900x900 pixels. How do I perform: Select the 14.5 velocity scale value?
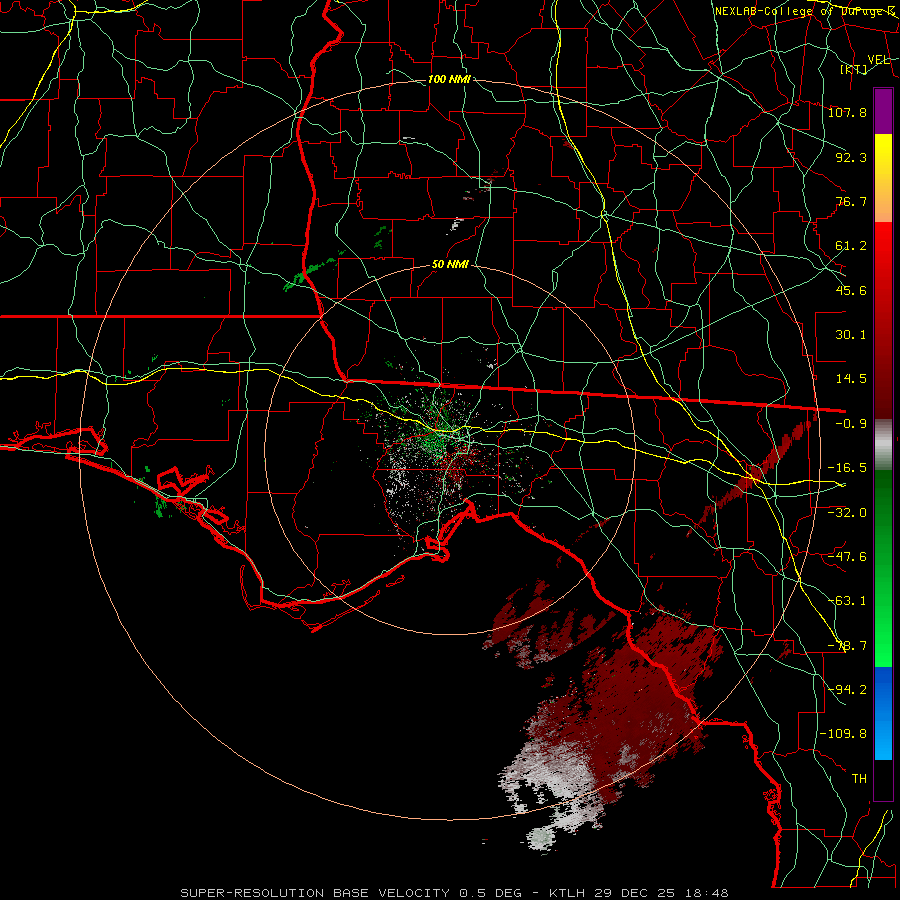click(x=851, y=379)
